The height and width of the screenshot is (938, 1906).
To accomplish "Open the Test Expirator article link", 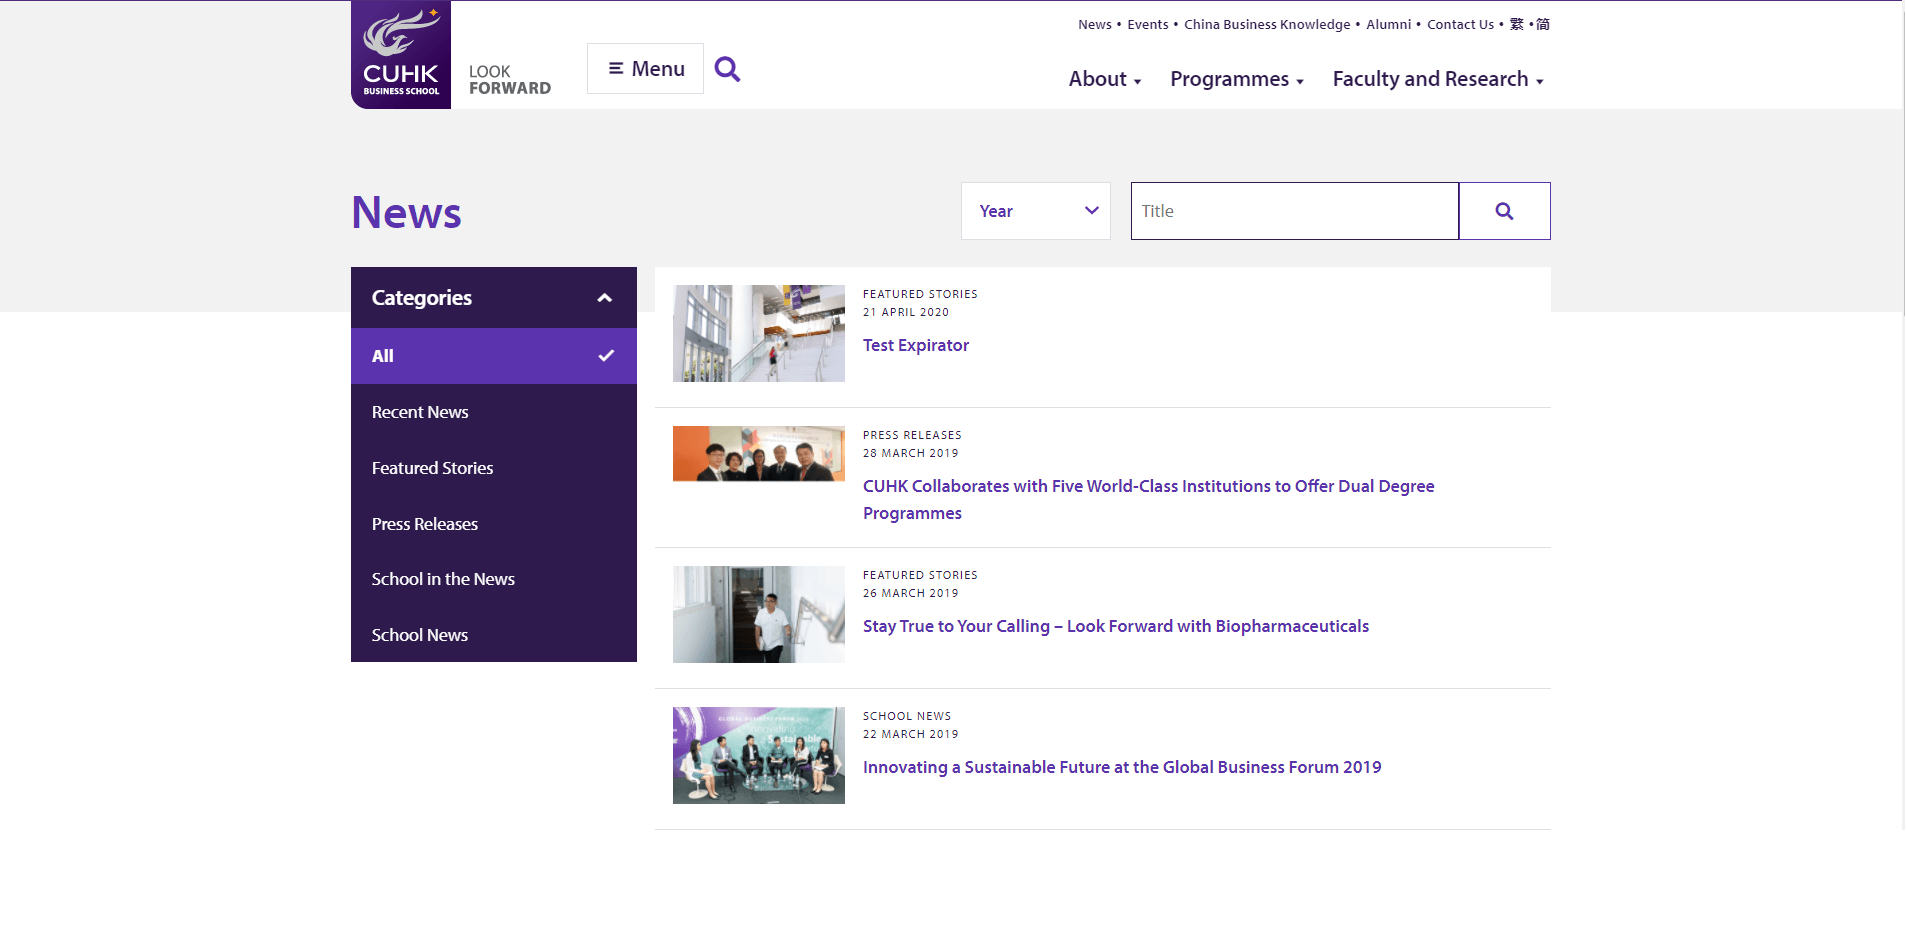I will [915, 345].
